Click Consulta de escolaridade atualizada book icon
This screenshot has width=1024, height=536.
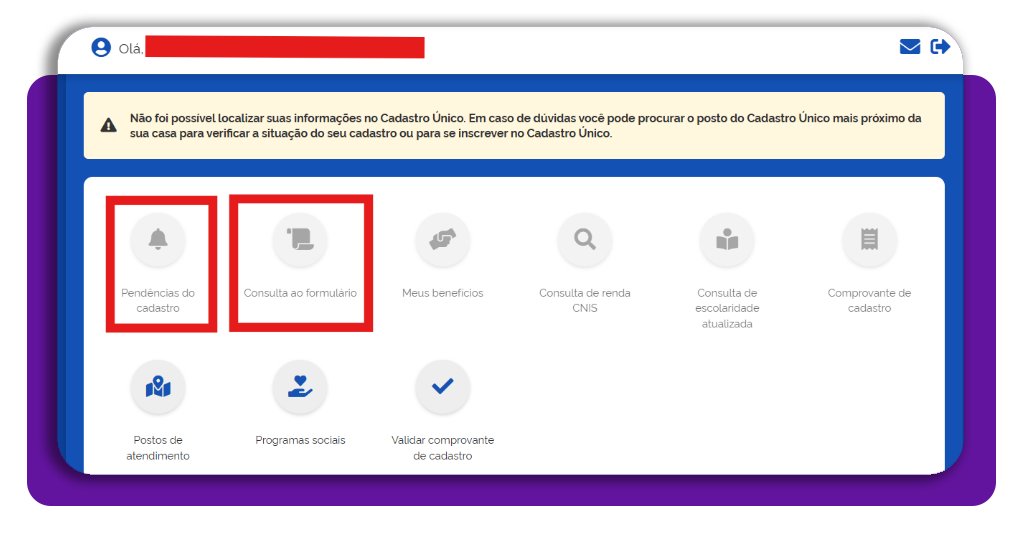727,240
